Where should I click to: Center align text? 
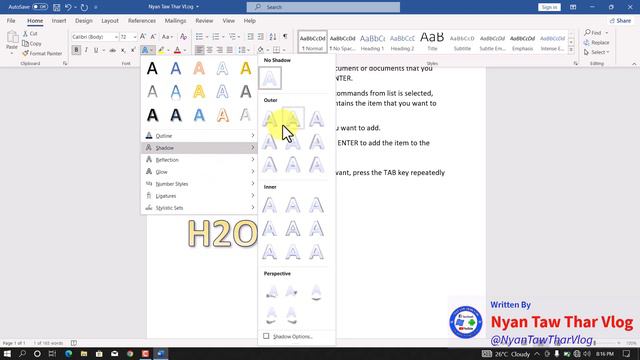(x=209, y=50)
